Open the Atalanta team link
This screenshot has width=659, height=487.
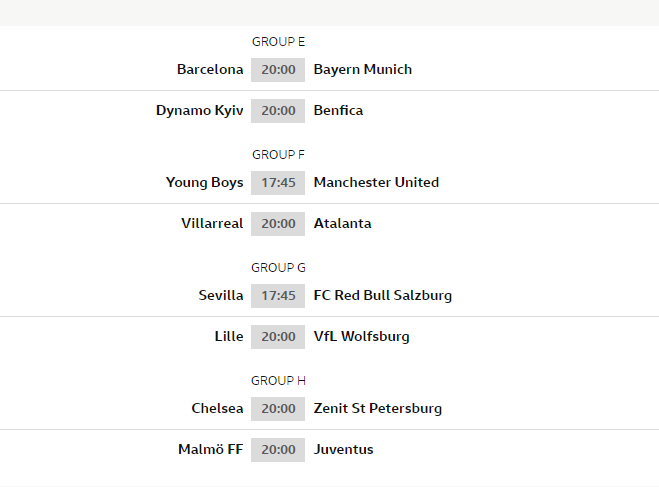343,223
